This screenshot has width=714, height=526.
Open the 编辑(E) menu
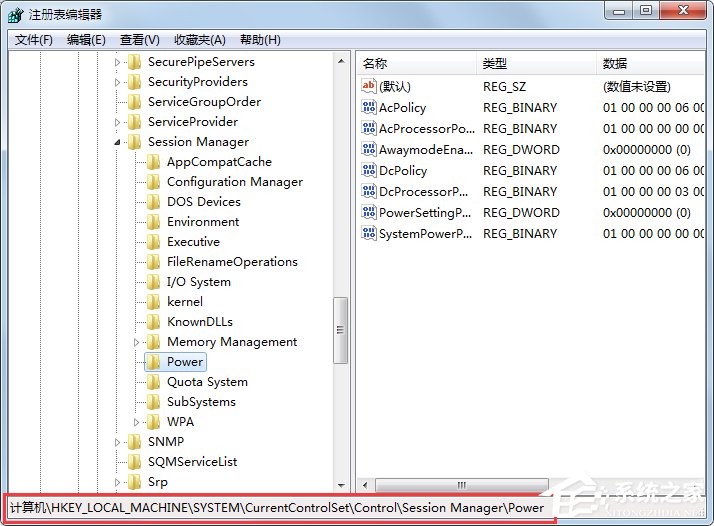(x=86, y=40)
